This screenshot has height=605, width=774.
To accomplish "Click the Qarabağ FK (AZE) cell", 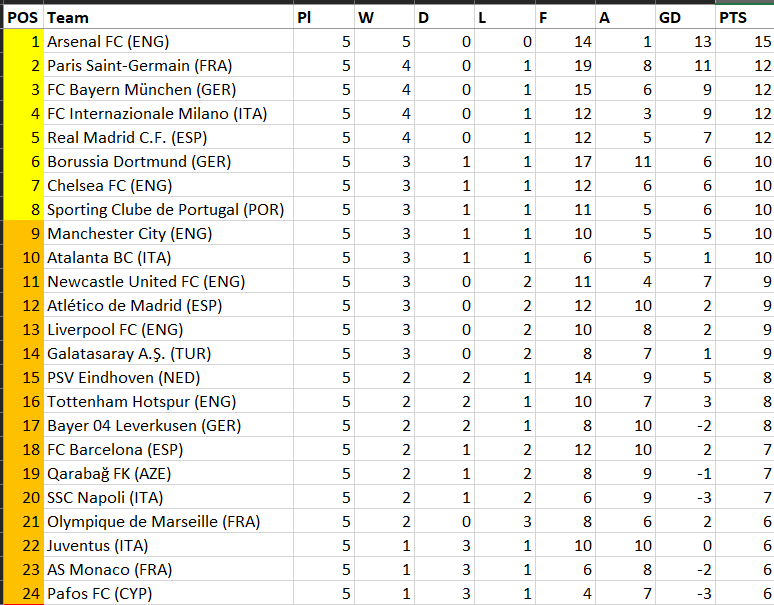I will point(168,473).
